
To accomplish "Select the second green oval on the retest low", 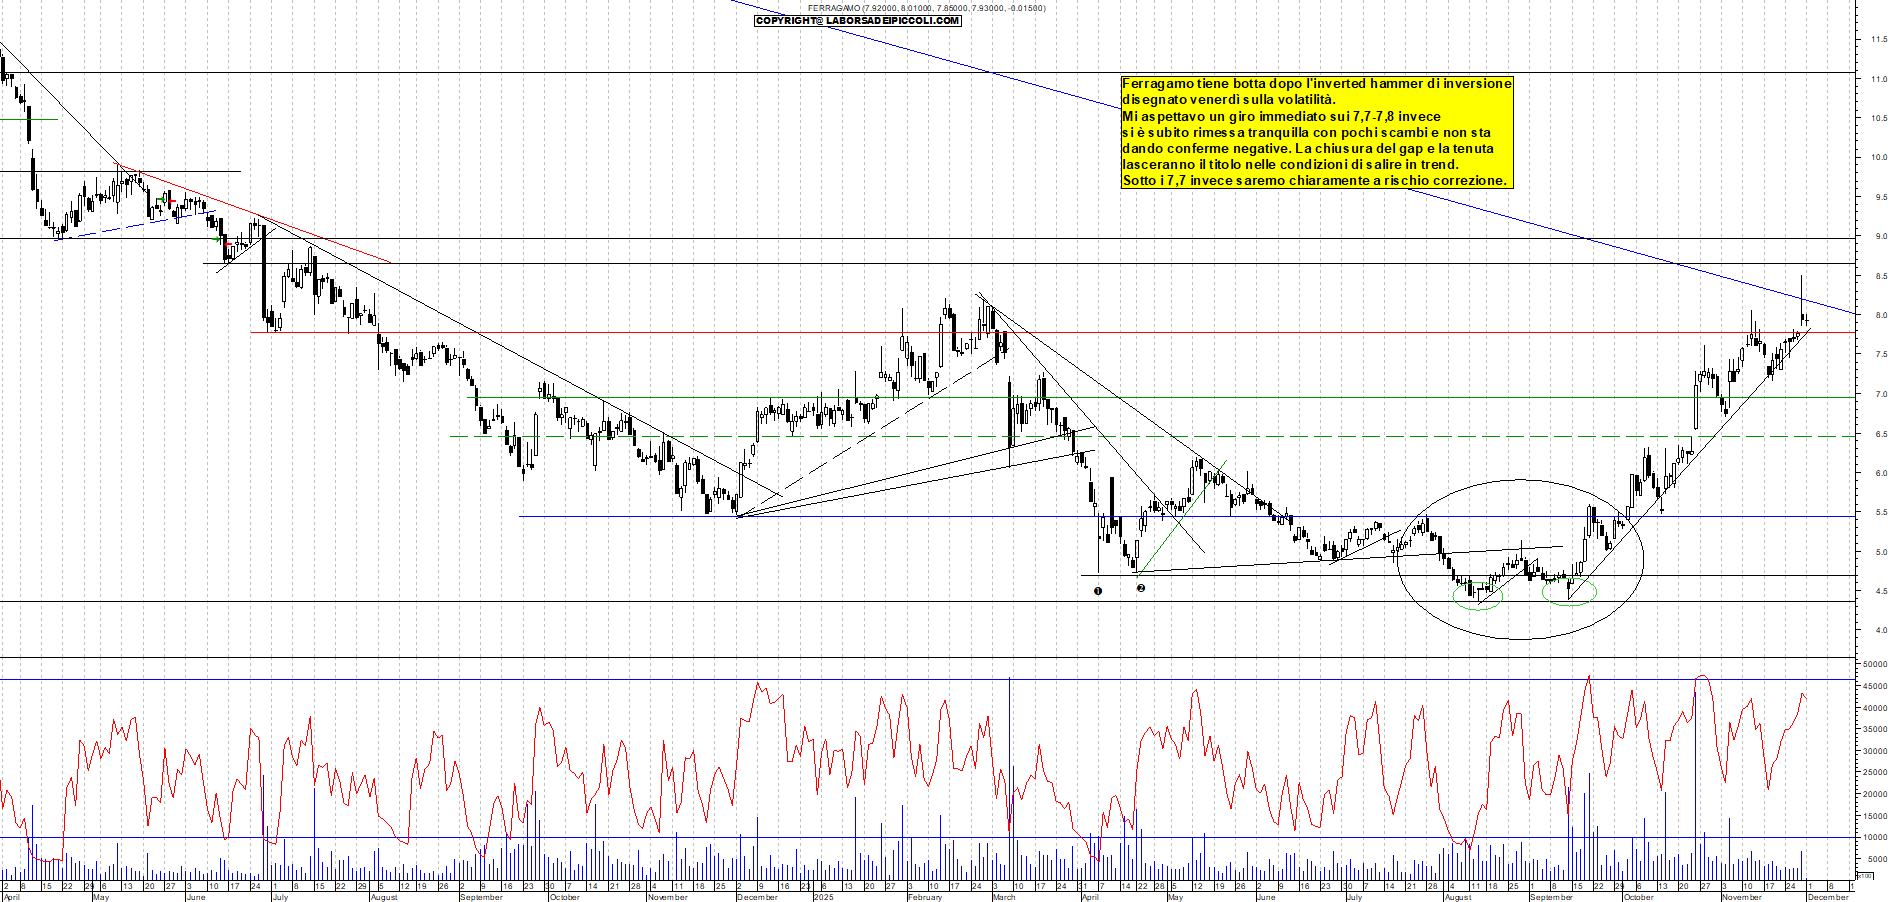I will 1569,593.
